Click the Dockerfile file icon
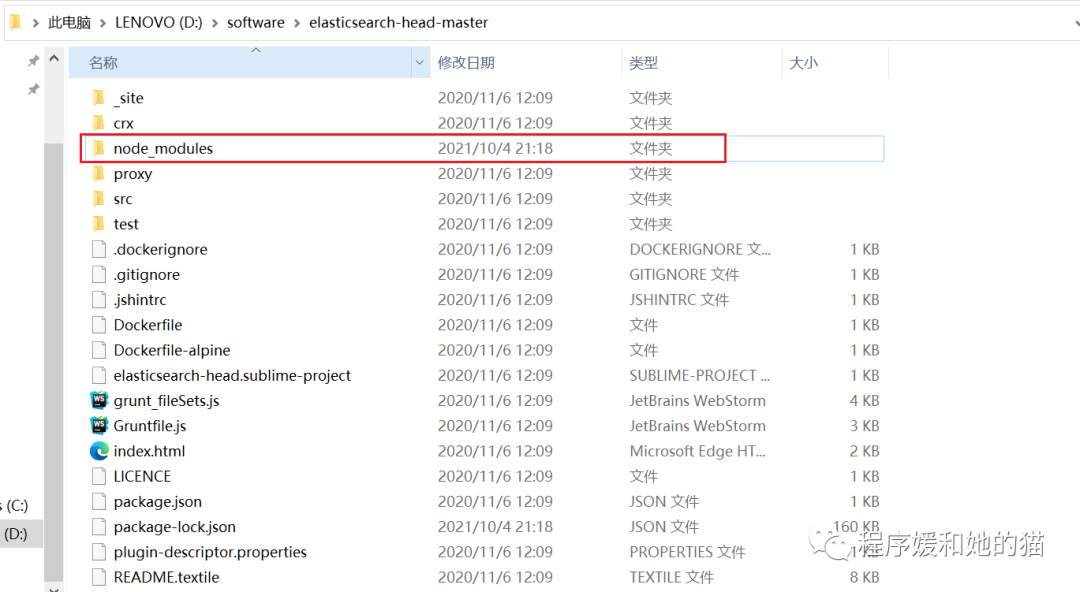The width and height of the screenshot is (1080, 592). (x=99, y=325)
